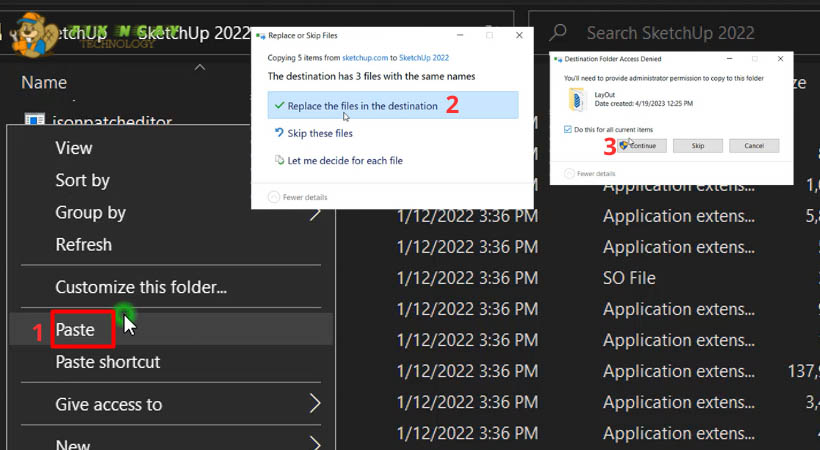Click the watermark mascot logo

32,32
